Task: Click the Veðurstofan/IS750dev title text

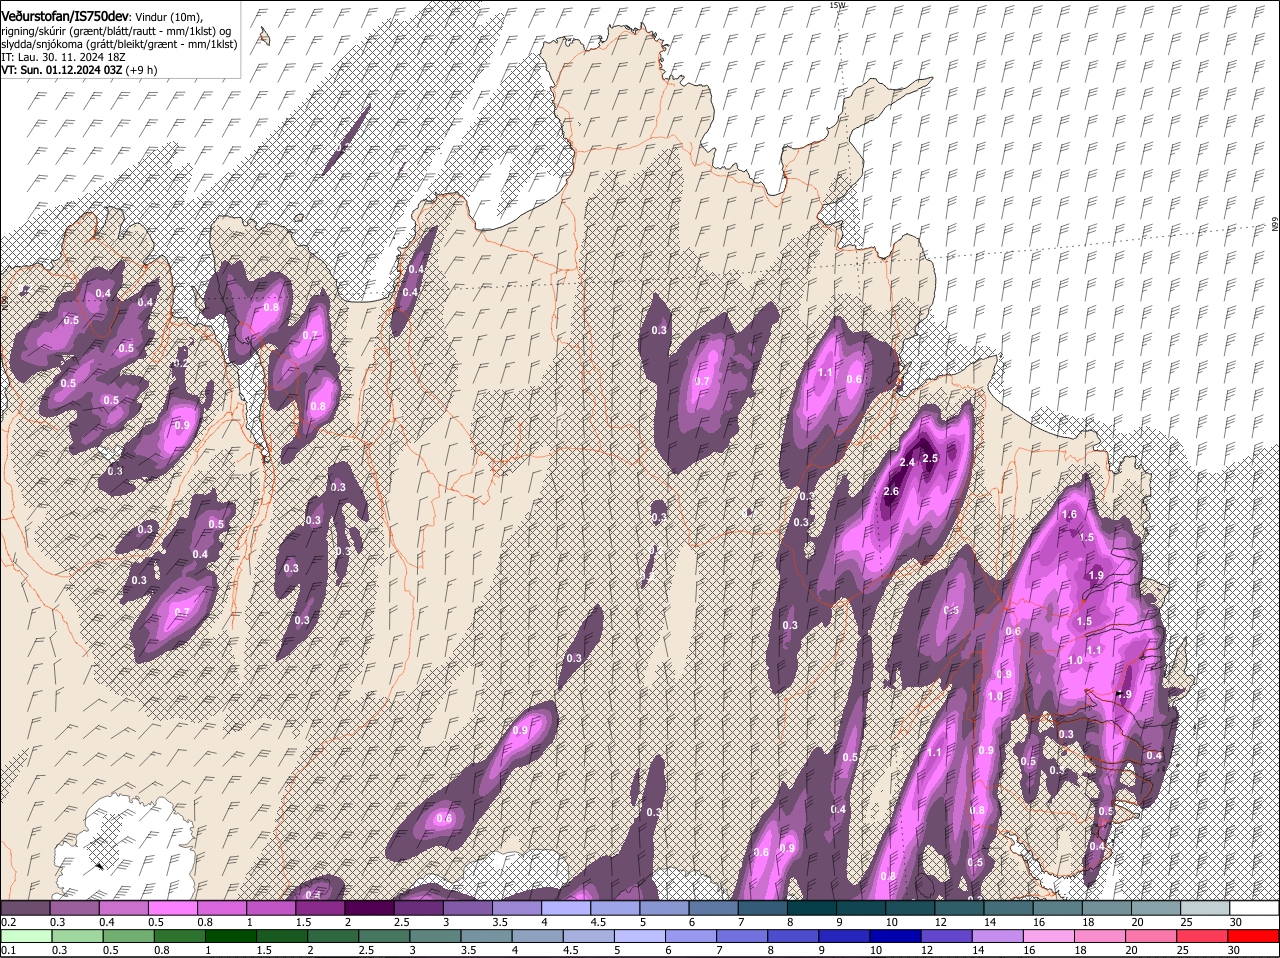Action: 64,16
